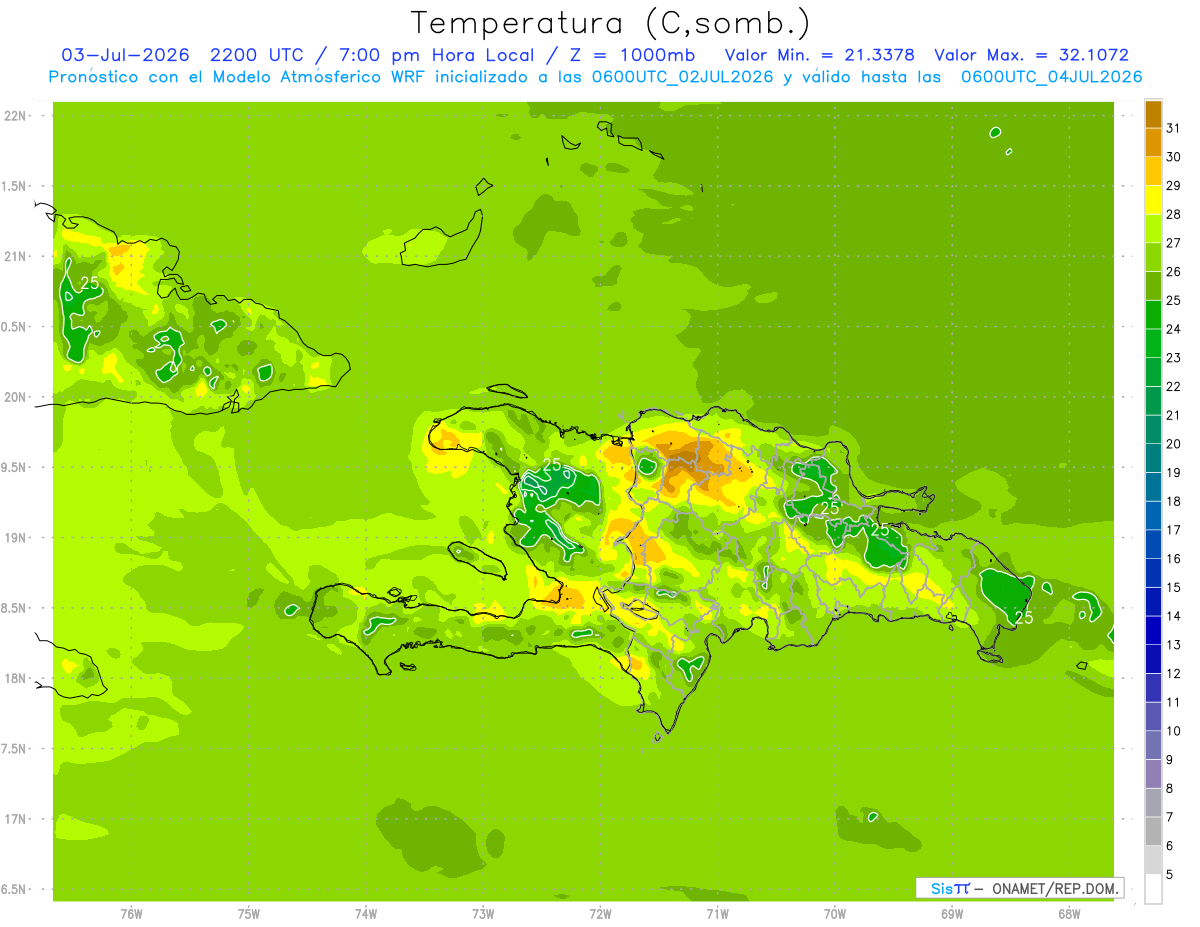Screen dimensions: 1200x927
Task: Click the '19N' latitude label
Action: [x=17, y=538]
